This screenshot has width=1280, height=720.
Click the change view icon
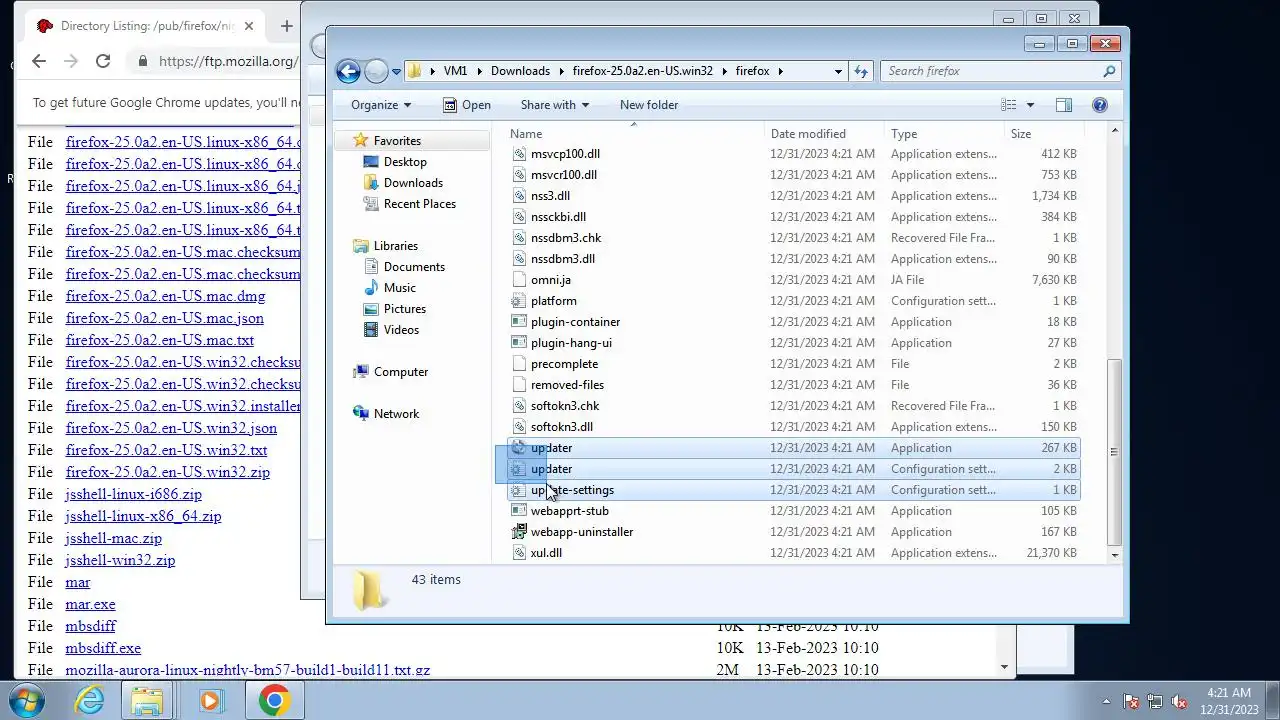pyautogui.click(x=1009, y=105)
